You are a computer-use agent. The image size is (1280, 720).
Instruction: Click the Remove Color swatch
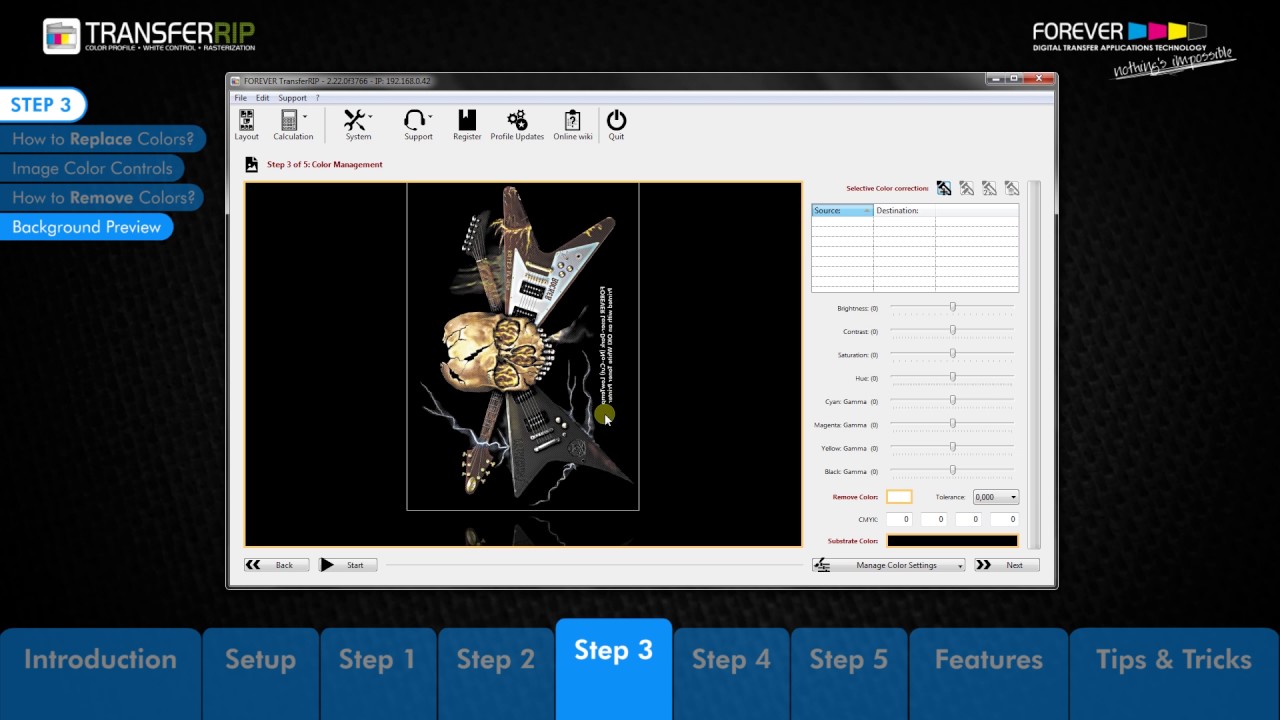899,497
